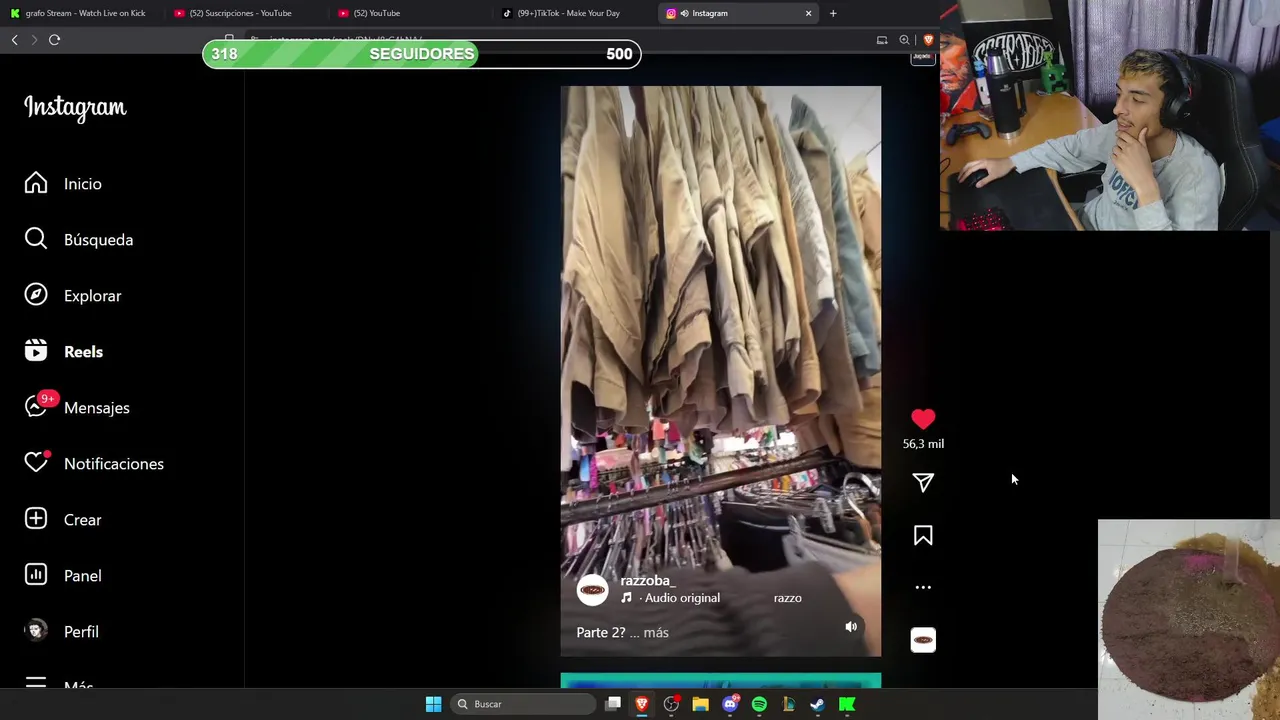Open OBS Studio from taskbar

[x=671, y=704]
